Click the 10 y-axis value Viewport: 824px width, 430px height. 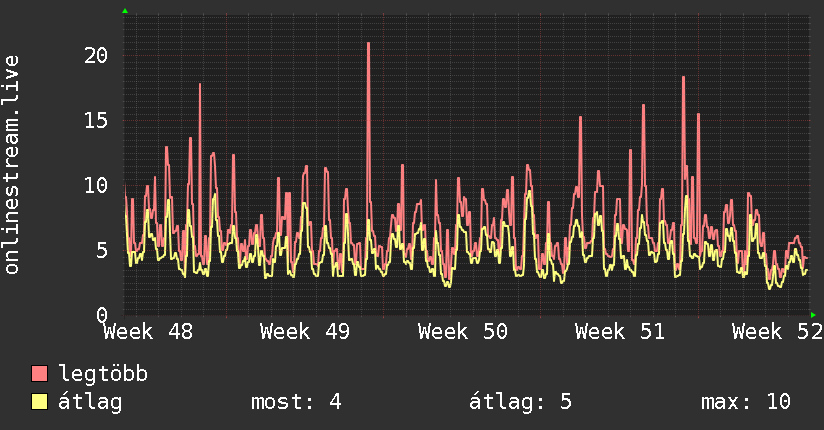96,185
